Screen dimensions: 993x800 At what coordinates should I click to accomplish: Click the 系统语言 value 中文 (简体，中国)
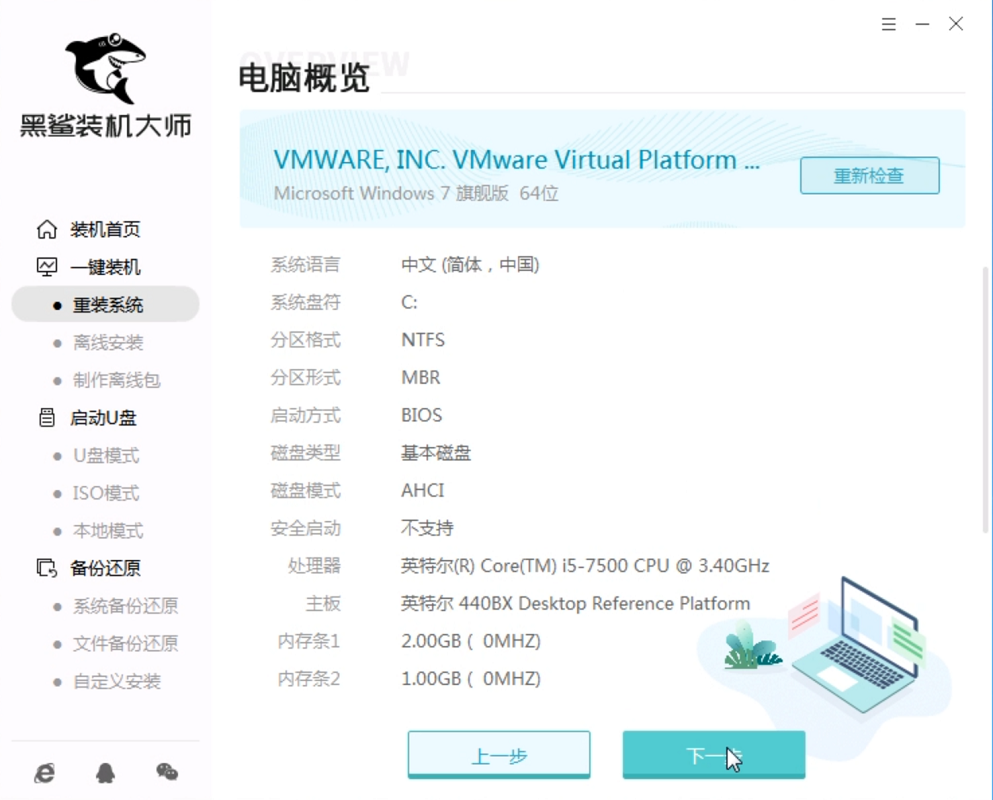point(471,265)
